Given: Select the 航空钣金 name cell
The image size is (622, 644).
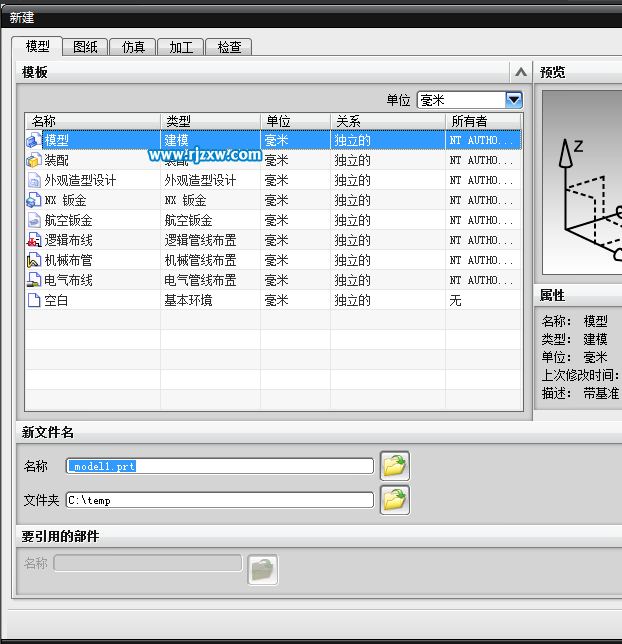Looking at the screenshot, I should pos(68,221).
